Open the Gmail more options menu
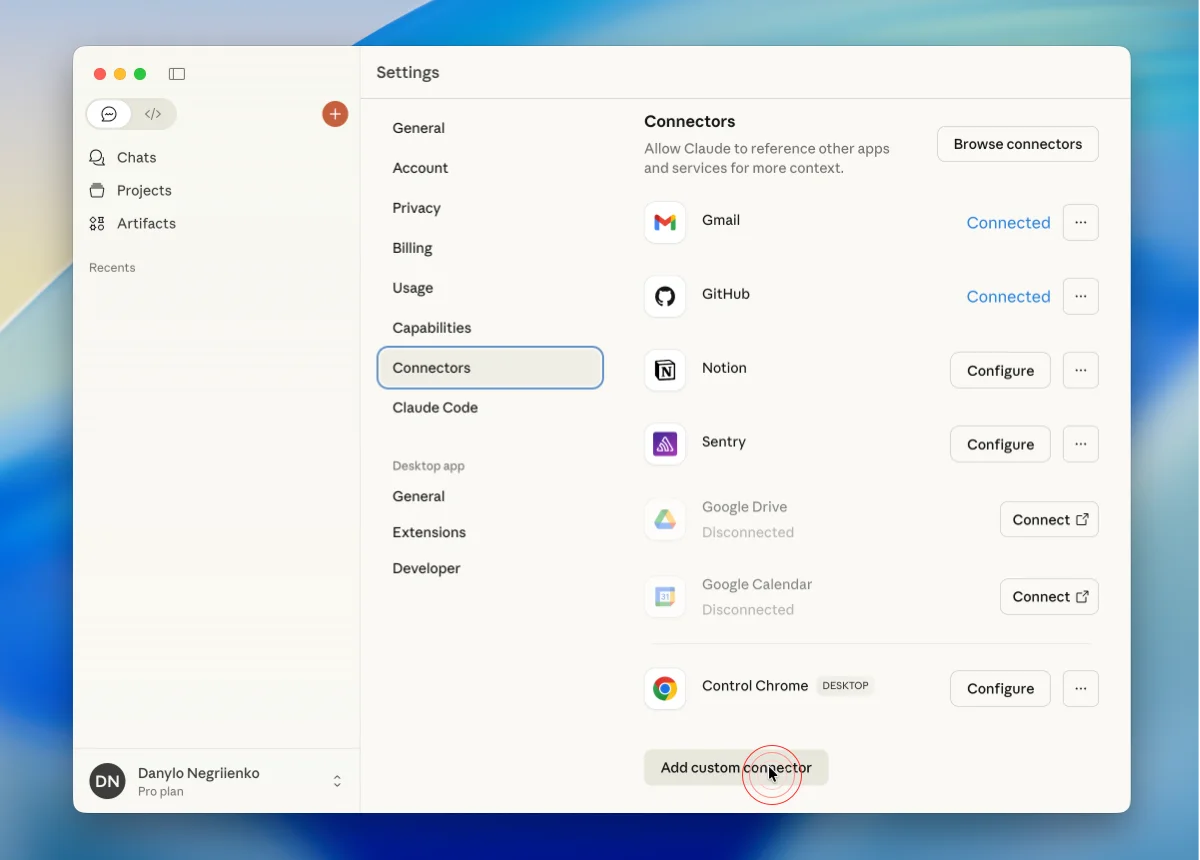Screen dimensions: 1200x860 click(x=1080, y=222)
